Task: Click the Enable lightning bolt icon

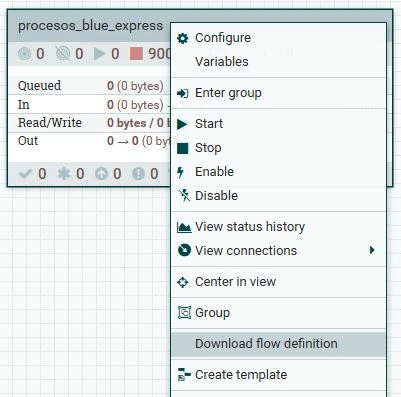Action: 180,172
